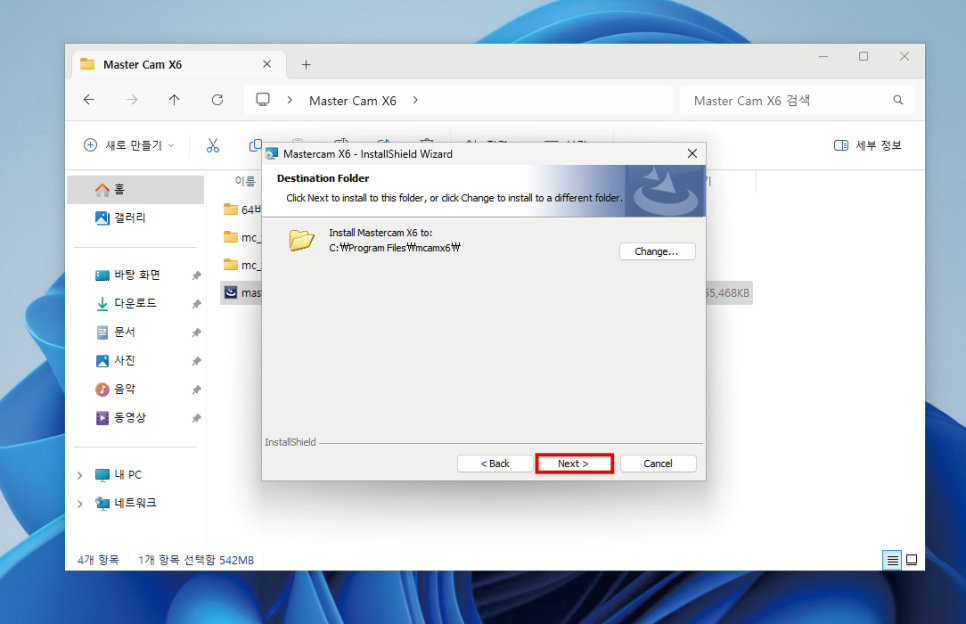Cancel the Mastercam X6 installation
Image resolution: width=966 pixels, height=624 pixels.
click(x=658, y=463)
